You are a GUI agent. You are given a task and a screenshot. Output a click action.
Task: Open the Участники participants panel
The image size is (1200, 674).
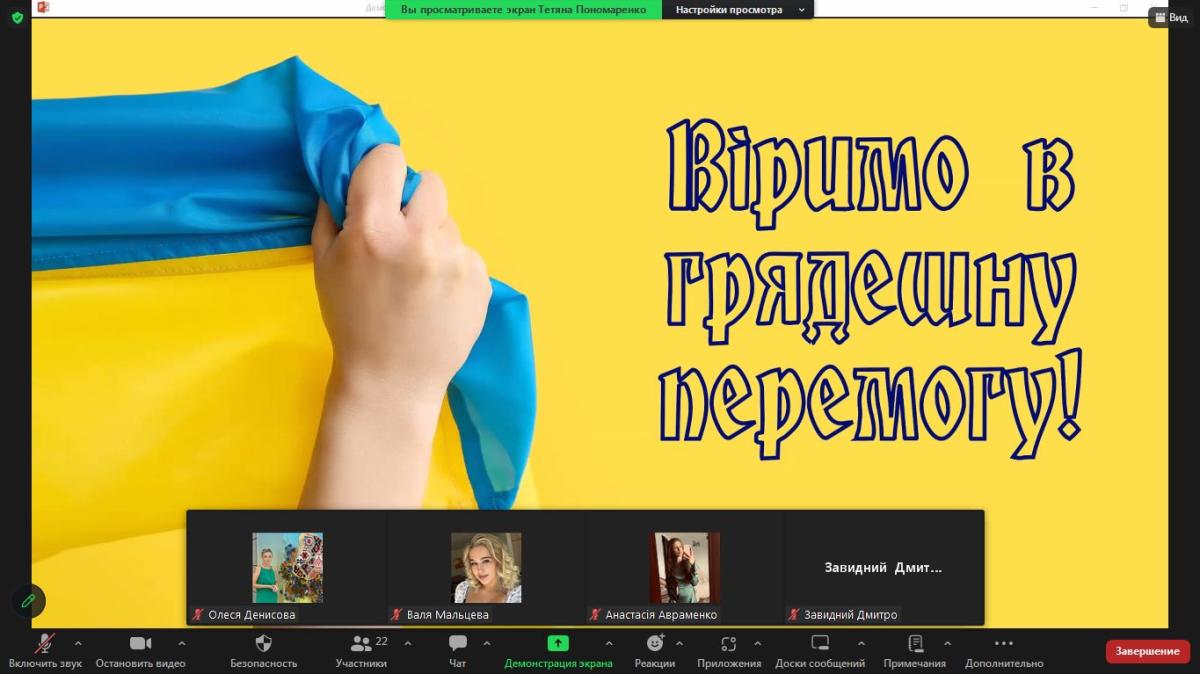coord(361,643)
